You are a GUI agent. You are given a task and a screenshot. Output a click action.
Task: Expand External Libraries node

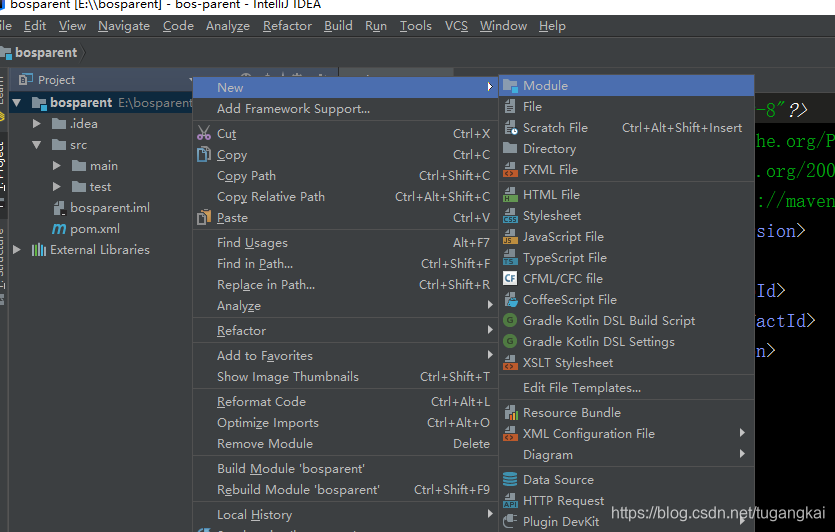point(17,250)
